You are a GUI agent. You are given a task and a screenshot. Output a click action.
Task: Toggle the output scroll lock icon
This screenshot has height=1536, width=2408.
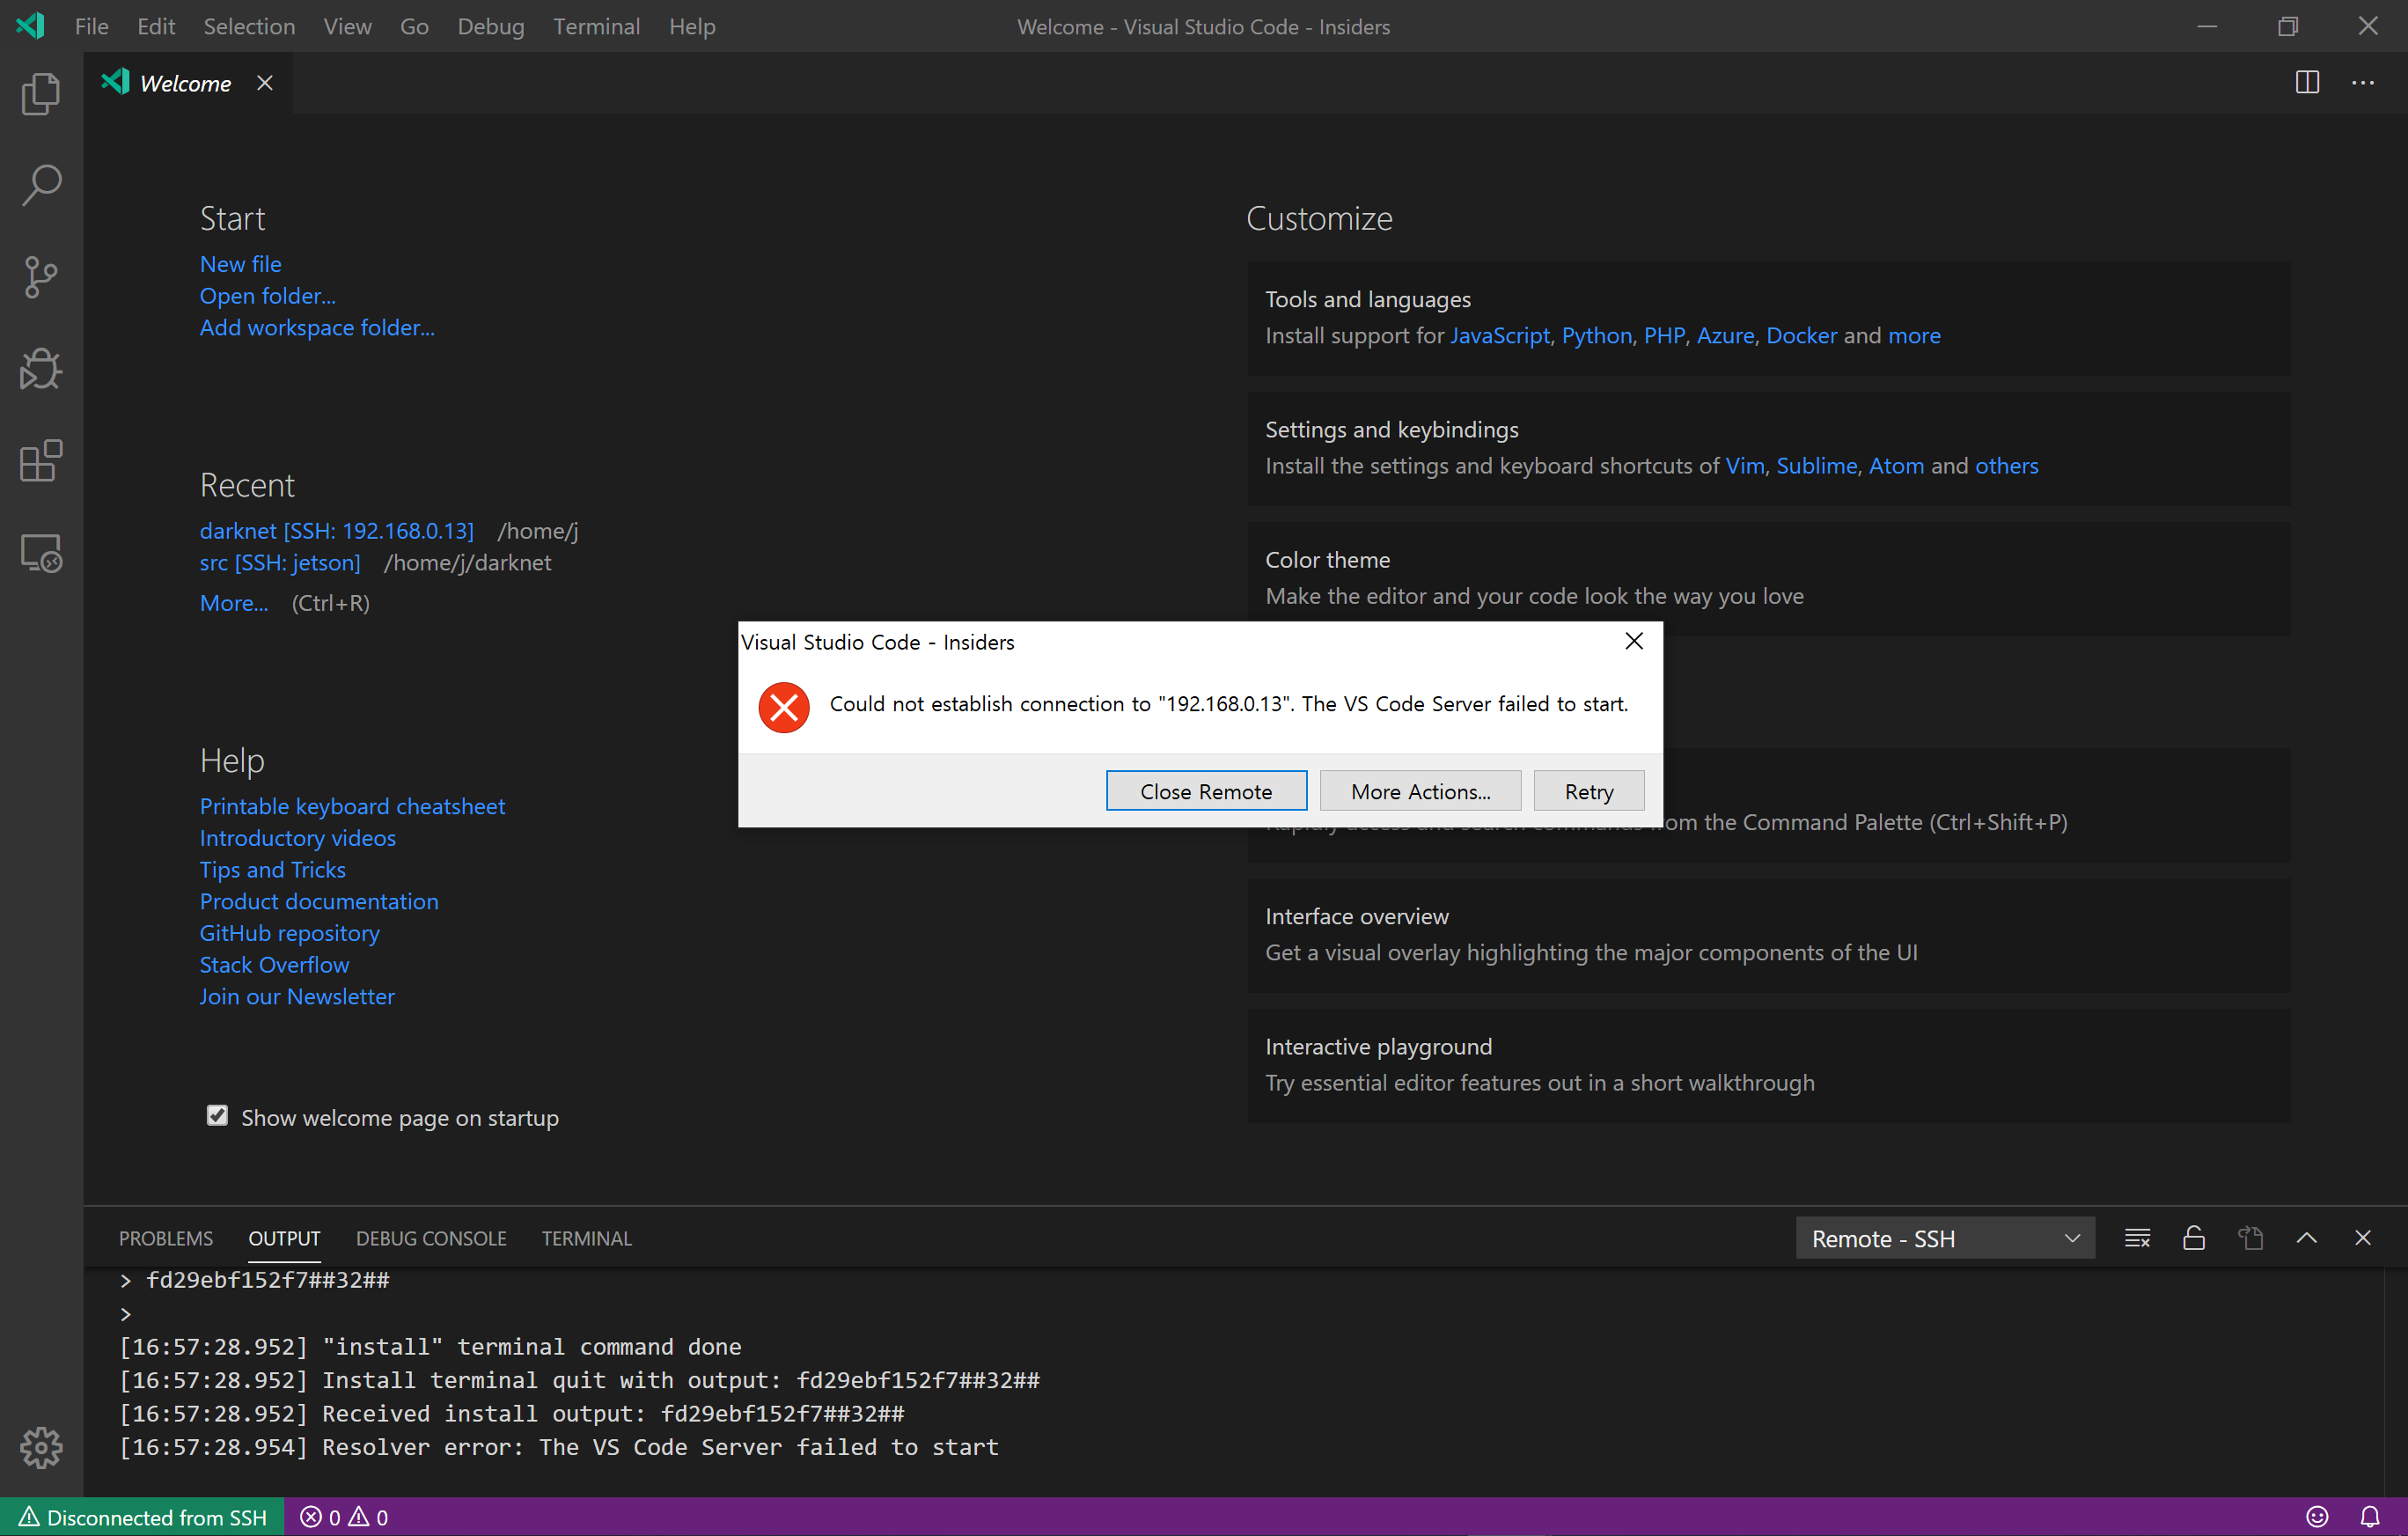point(2193,1238)
